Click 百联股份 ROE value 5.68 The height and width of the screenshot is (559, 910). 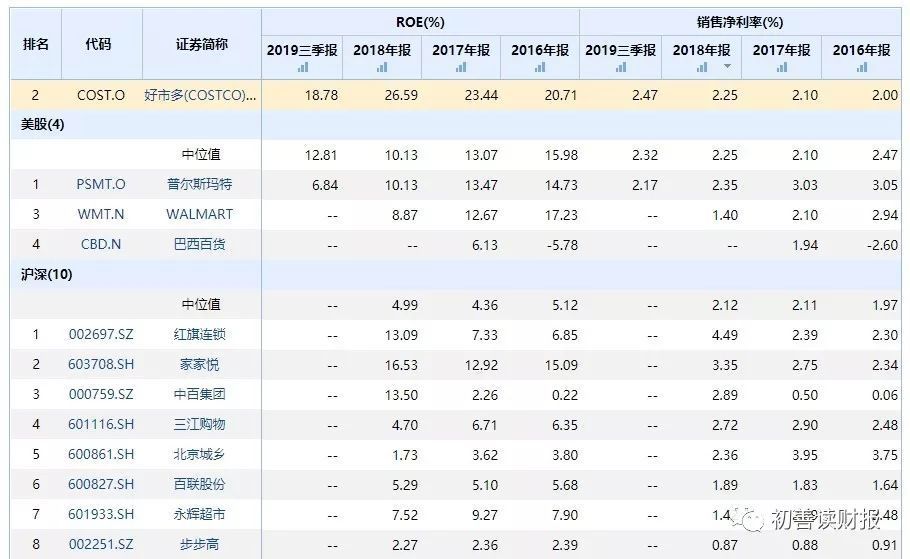point(565,485)
